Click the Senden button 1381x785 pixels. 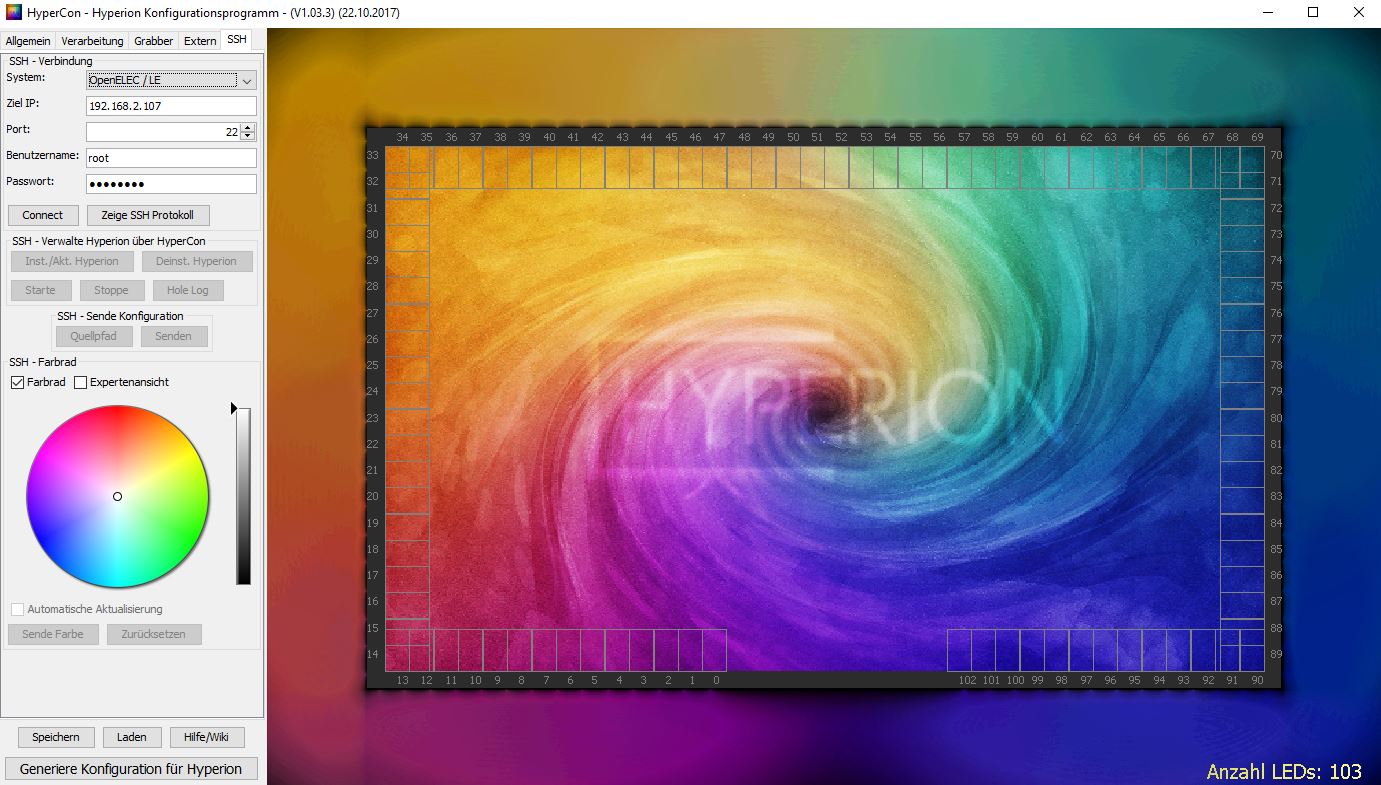[173, 336]
